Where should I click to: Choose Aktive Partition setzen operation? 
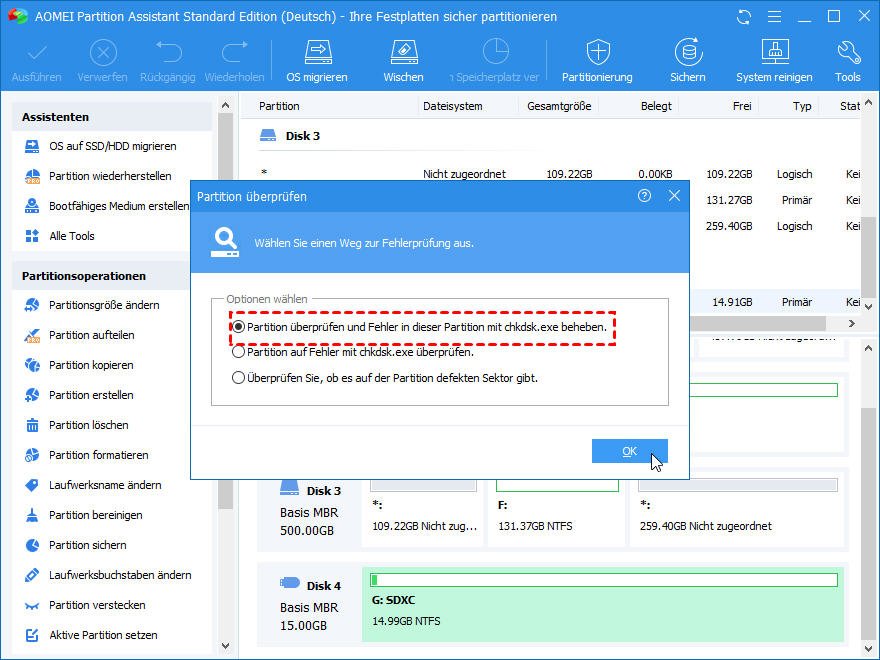pos(91,635)
